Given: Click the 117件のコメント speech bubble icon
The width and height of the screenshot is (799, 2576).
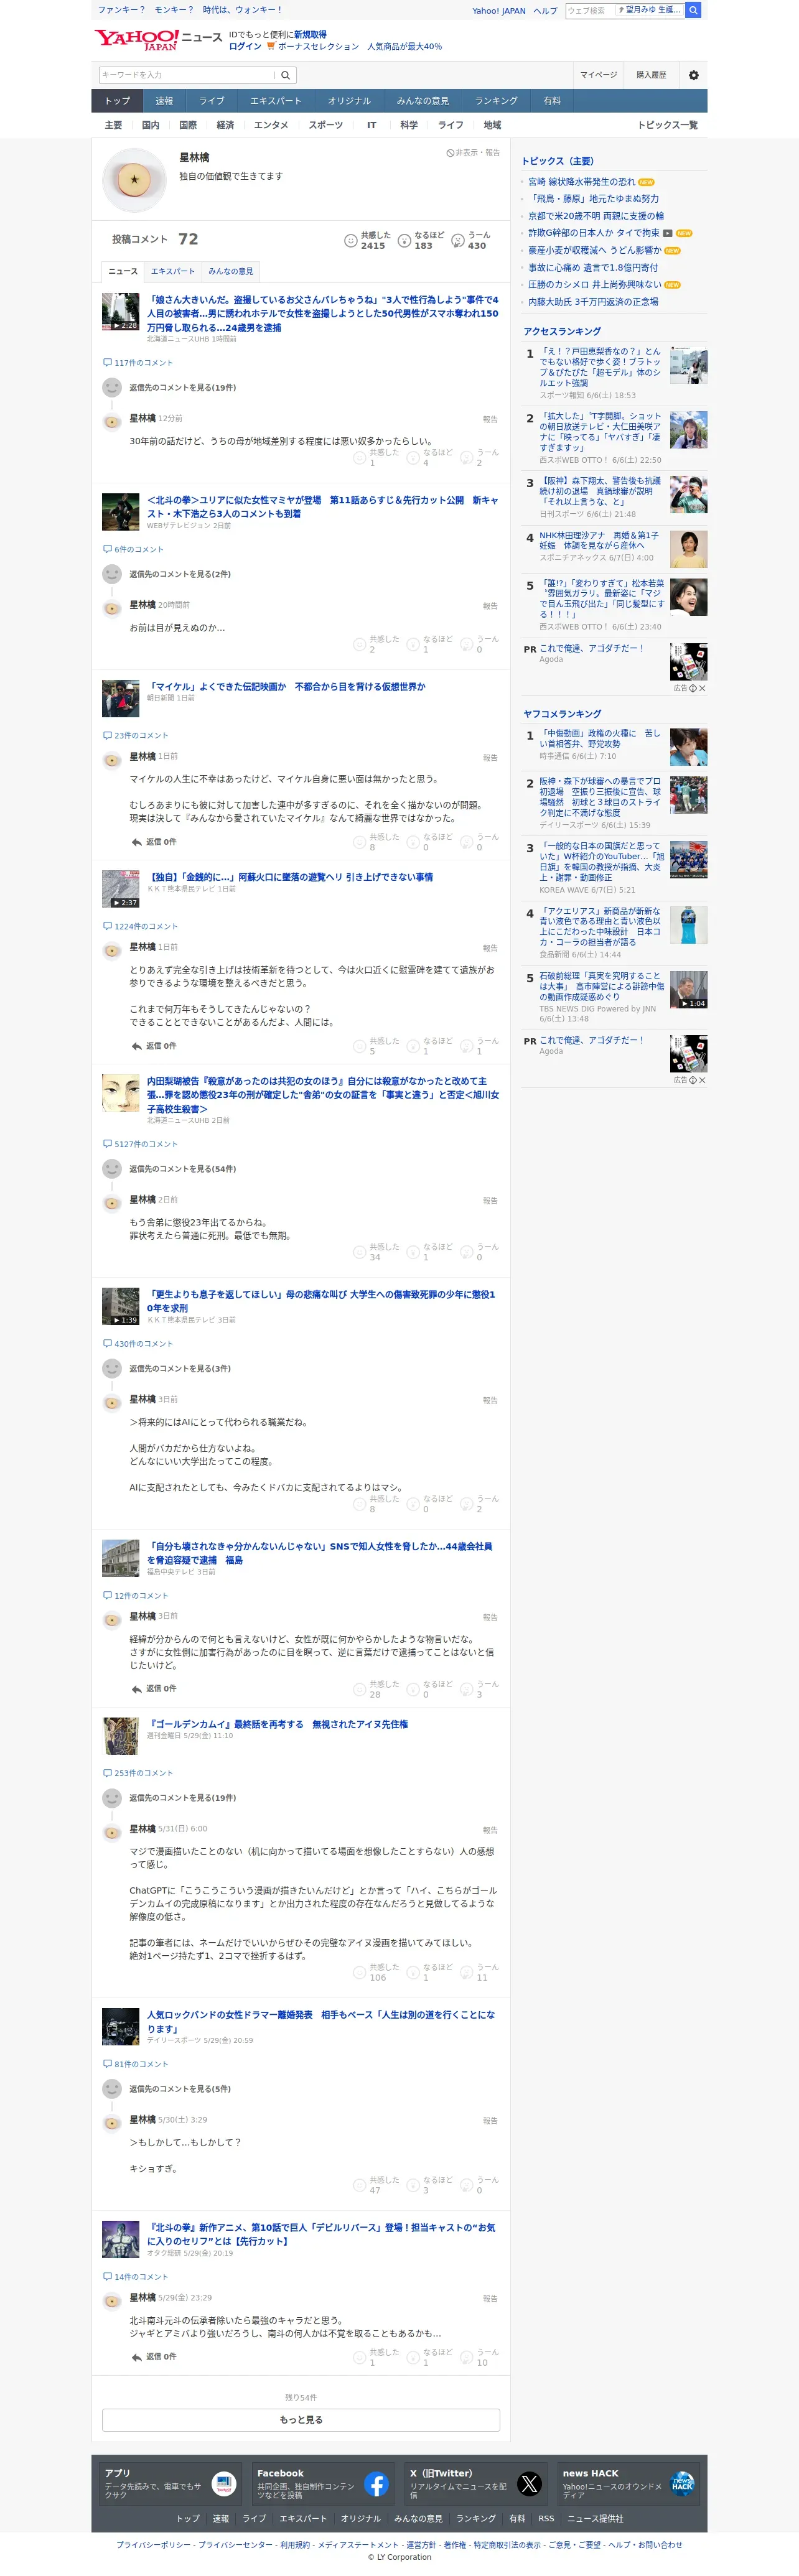Looking at the screenshot, I should point(107,363).
